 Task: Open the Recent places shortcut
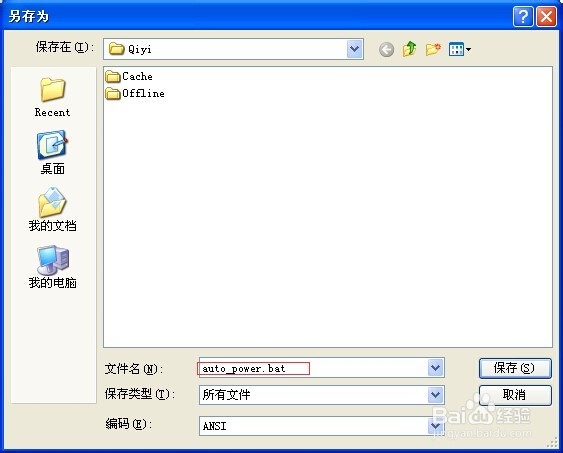[x=52, y=97]
